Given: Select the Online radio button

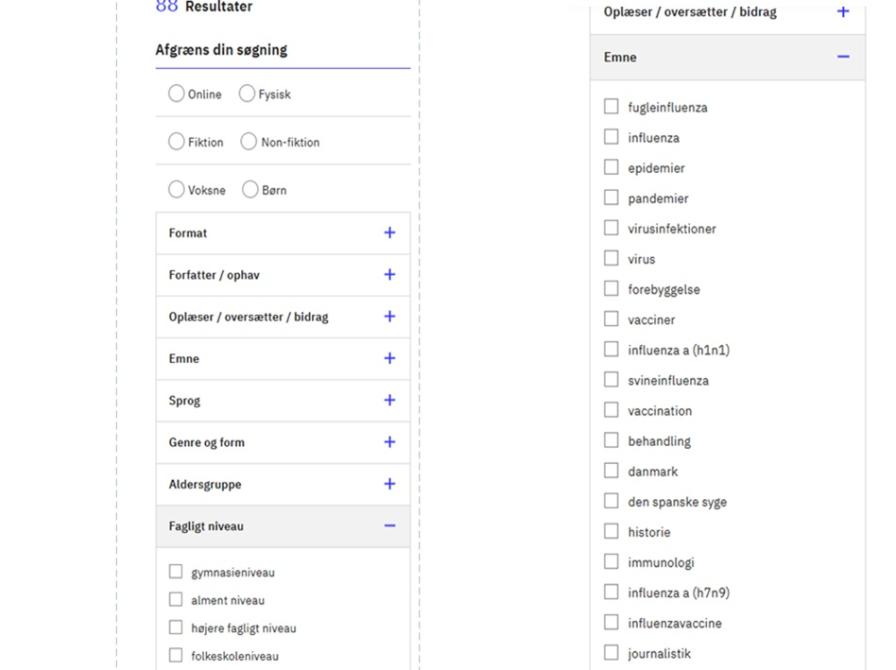Looking at the screenshot, I should tap(177, 94).
